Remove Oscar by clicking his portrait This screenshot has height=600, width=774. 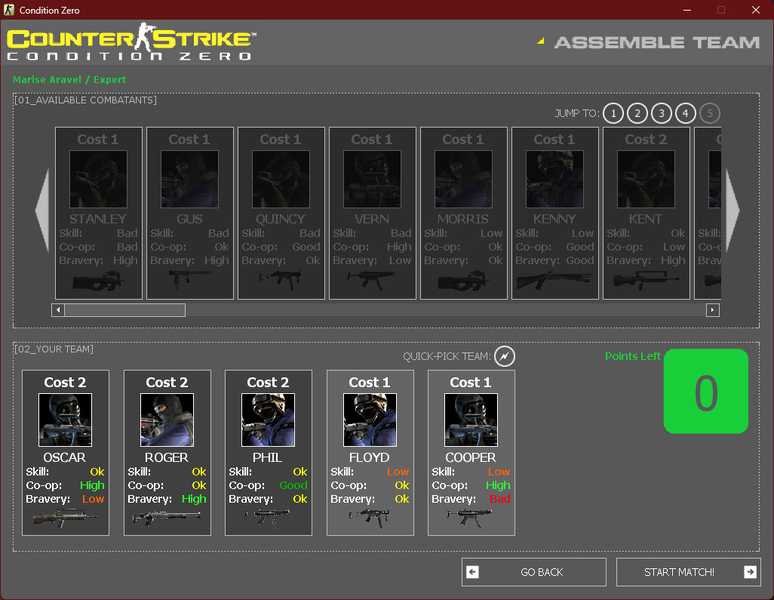[65, 420]
